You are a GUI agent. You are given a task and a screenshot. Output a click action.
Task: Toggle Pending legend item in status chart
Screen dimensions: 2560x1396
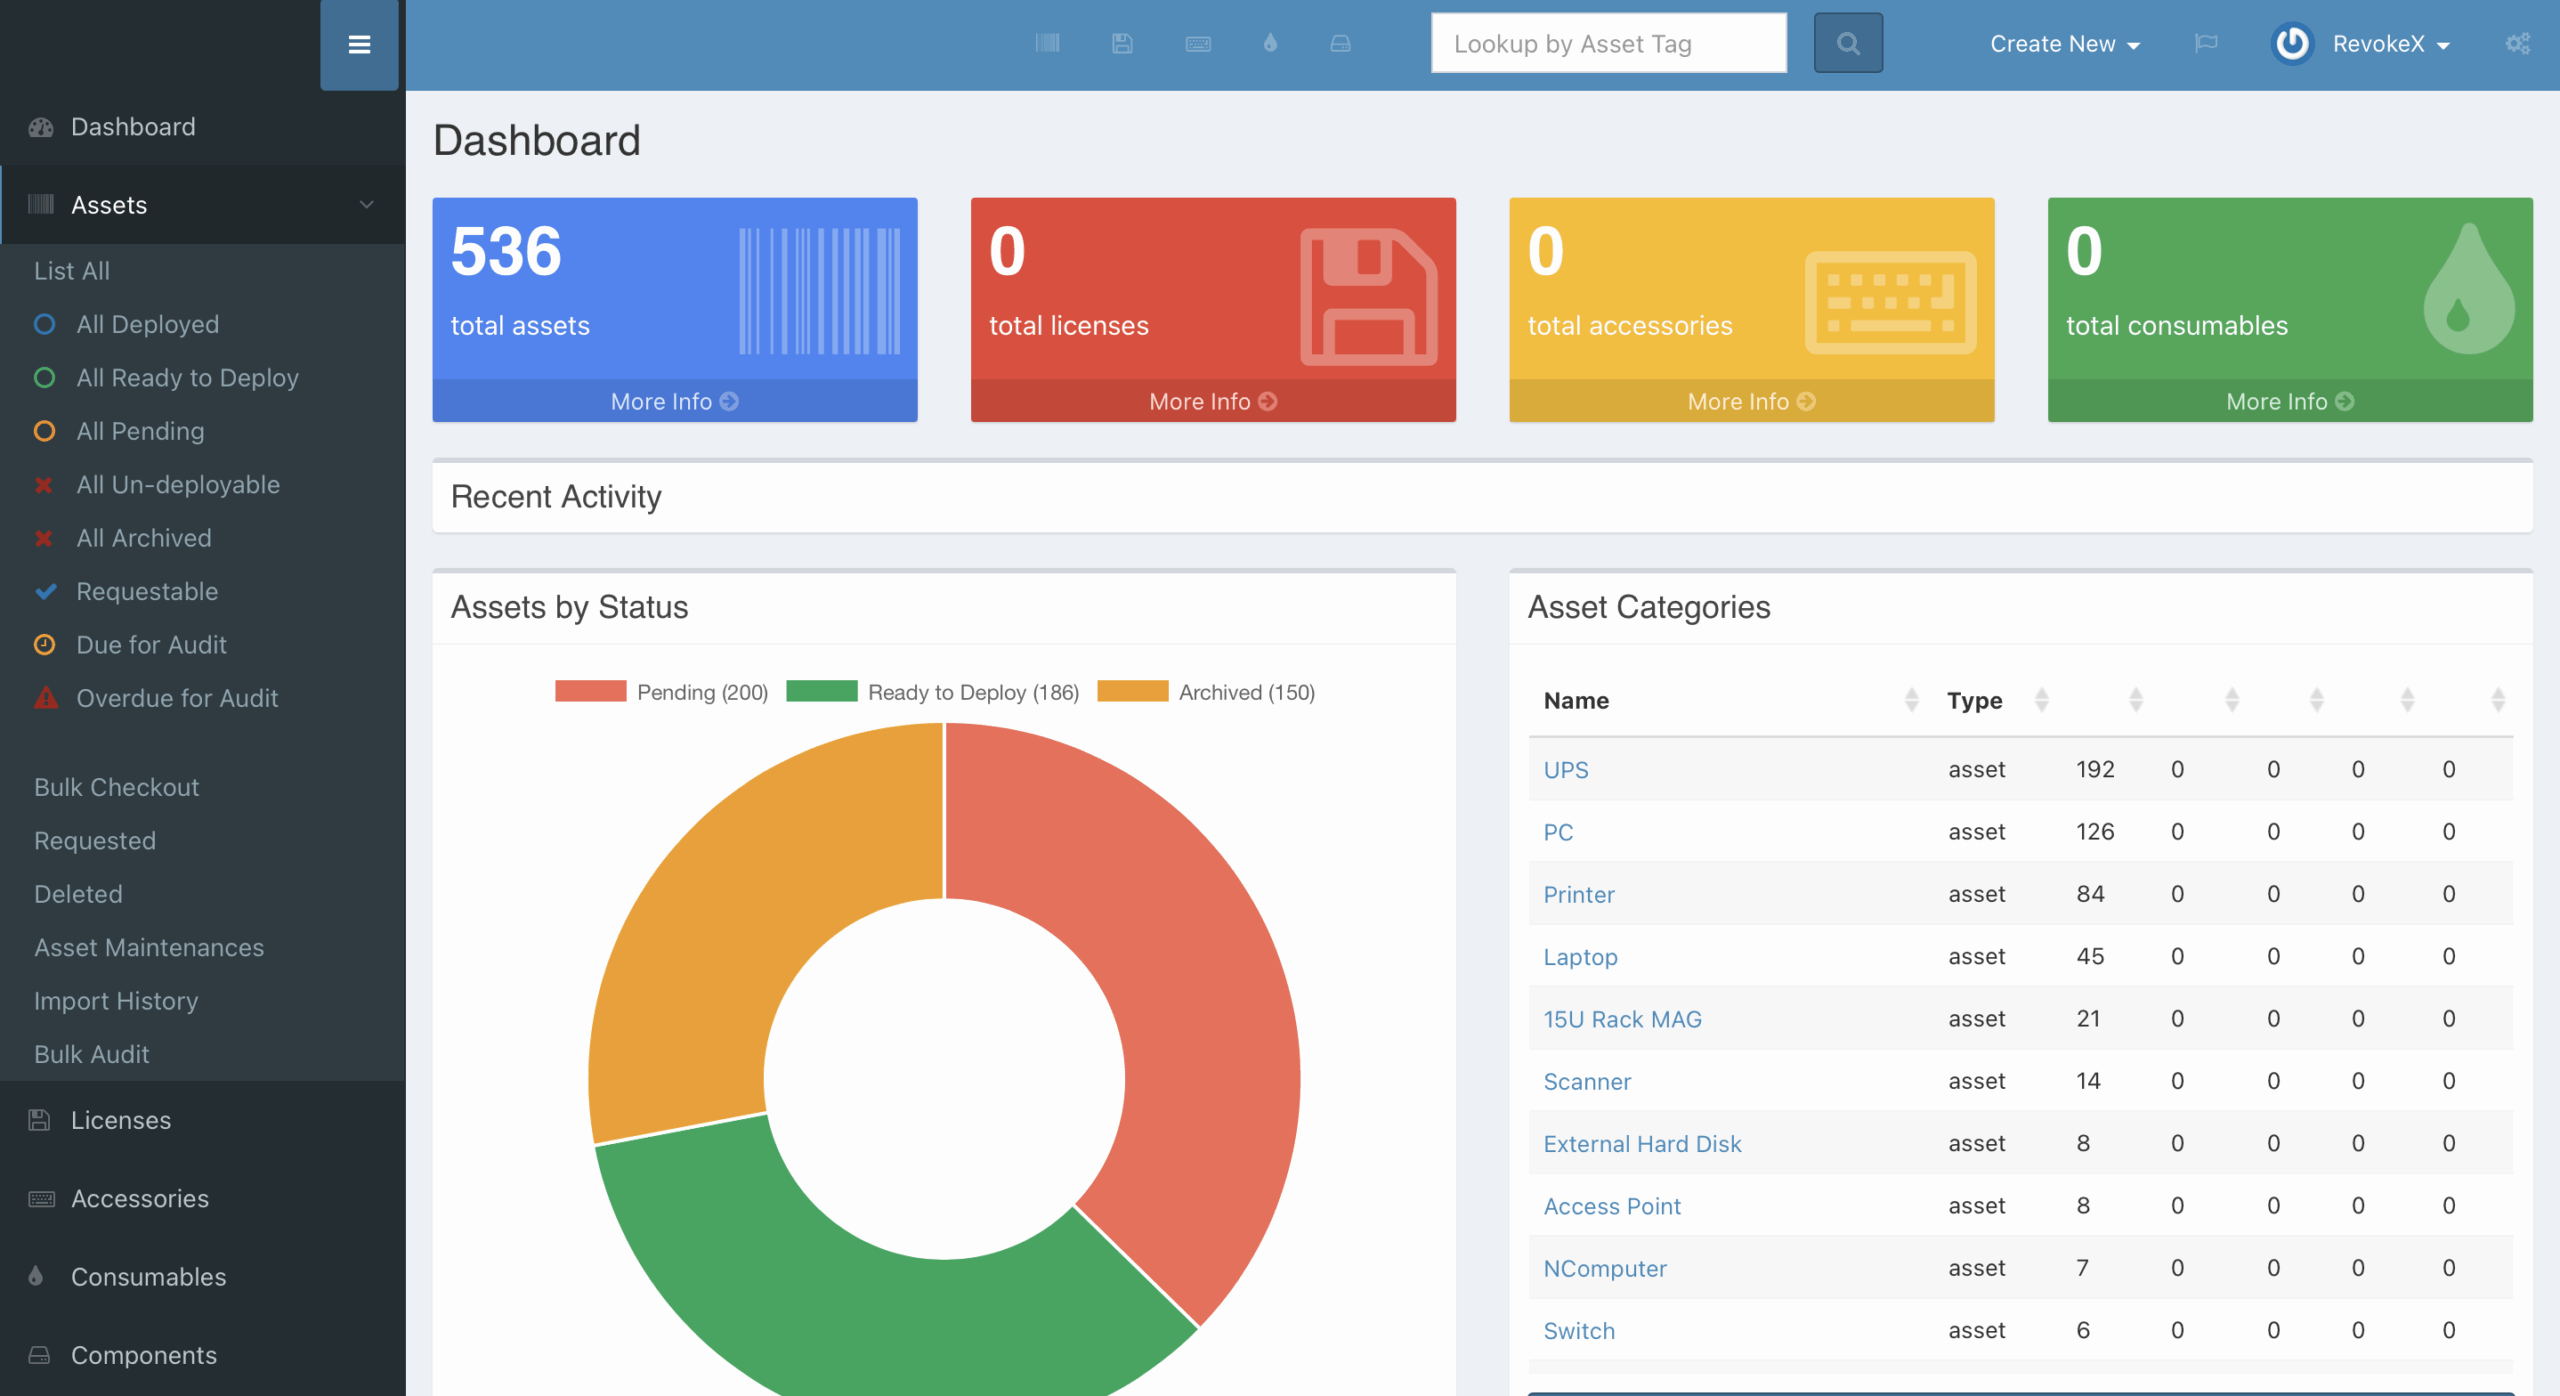pyautogui.click(x=702, y=692)
